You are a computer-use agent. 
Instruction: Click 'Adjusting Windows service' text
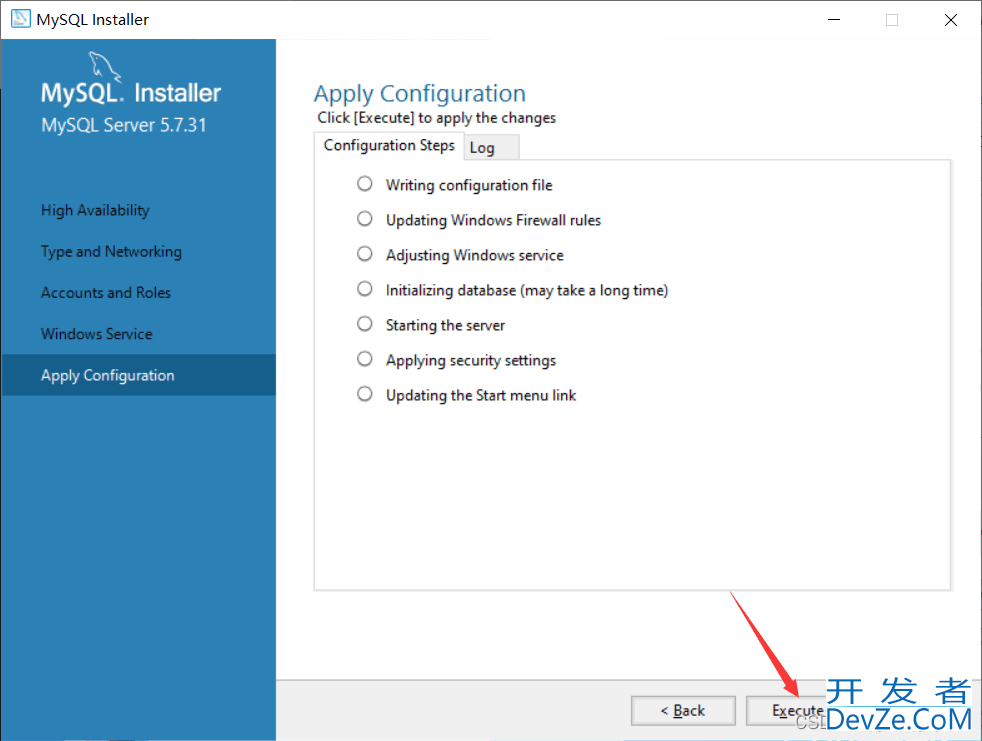(475, 256)
